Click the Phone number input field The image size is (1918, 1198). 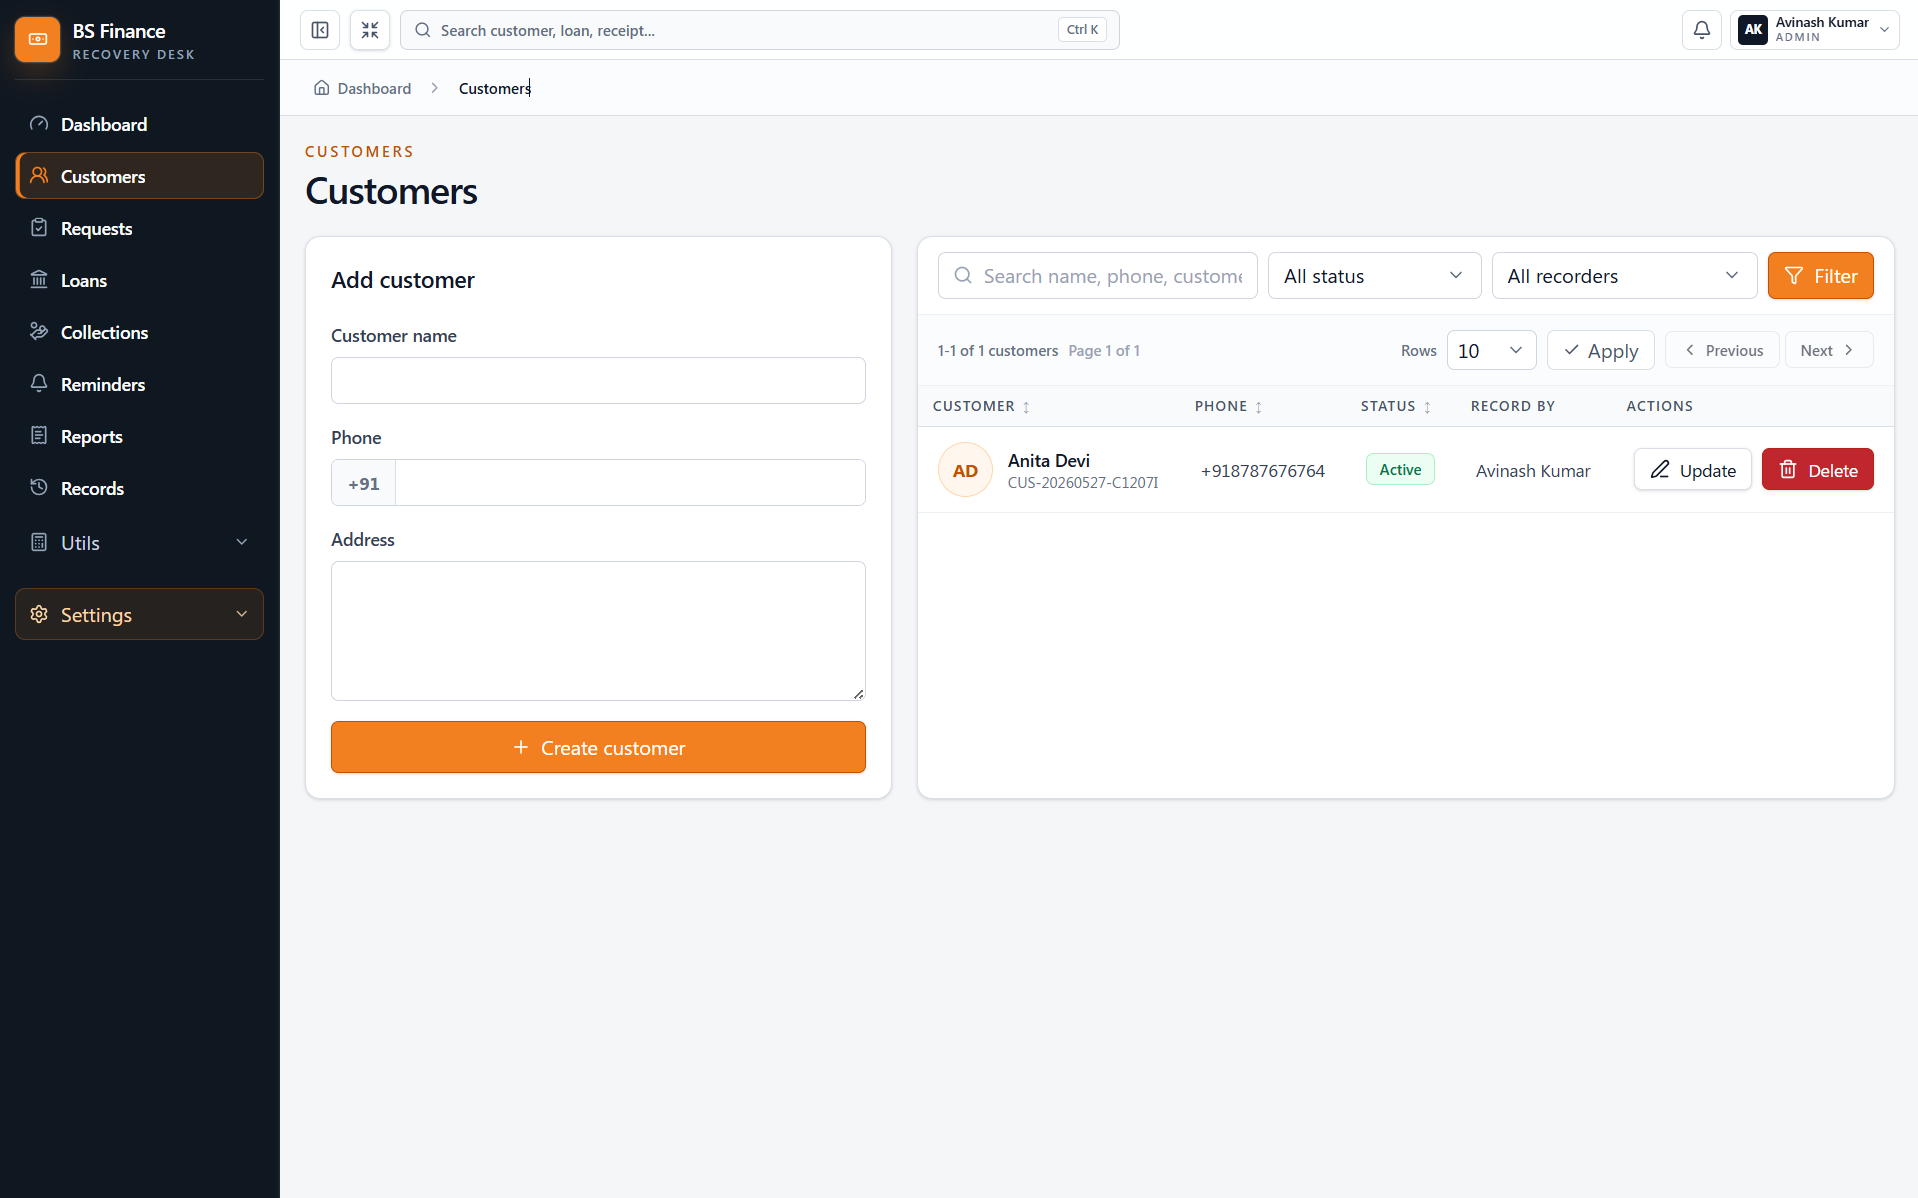coord(630,483)
